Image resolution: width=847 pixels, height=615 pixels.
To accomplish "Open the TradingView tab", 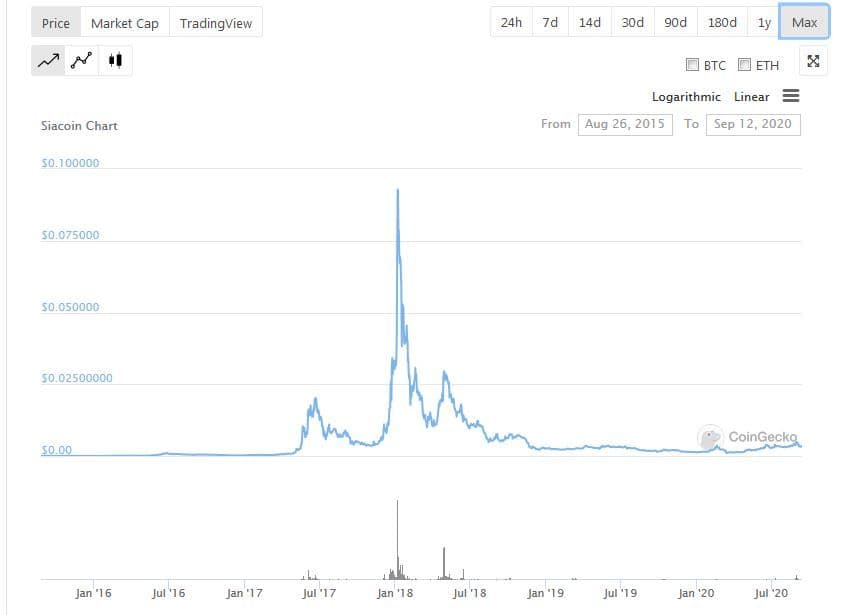I will tap(216, 23).
